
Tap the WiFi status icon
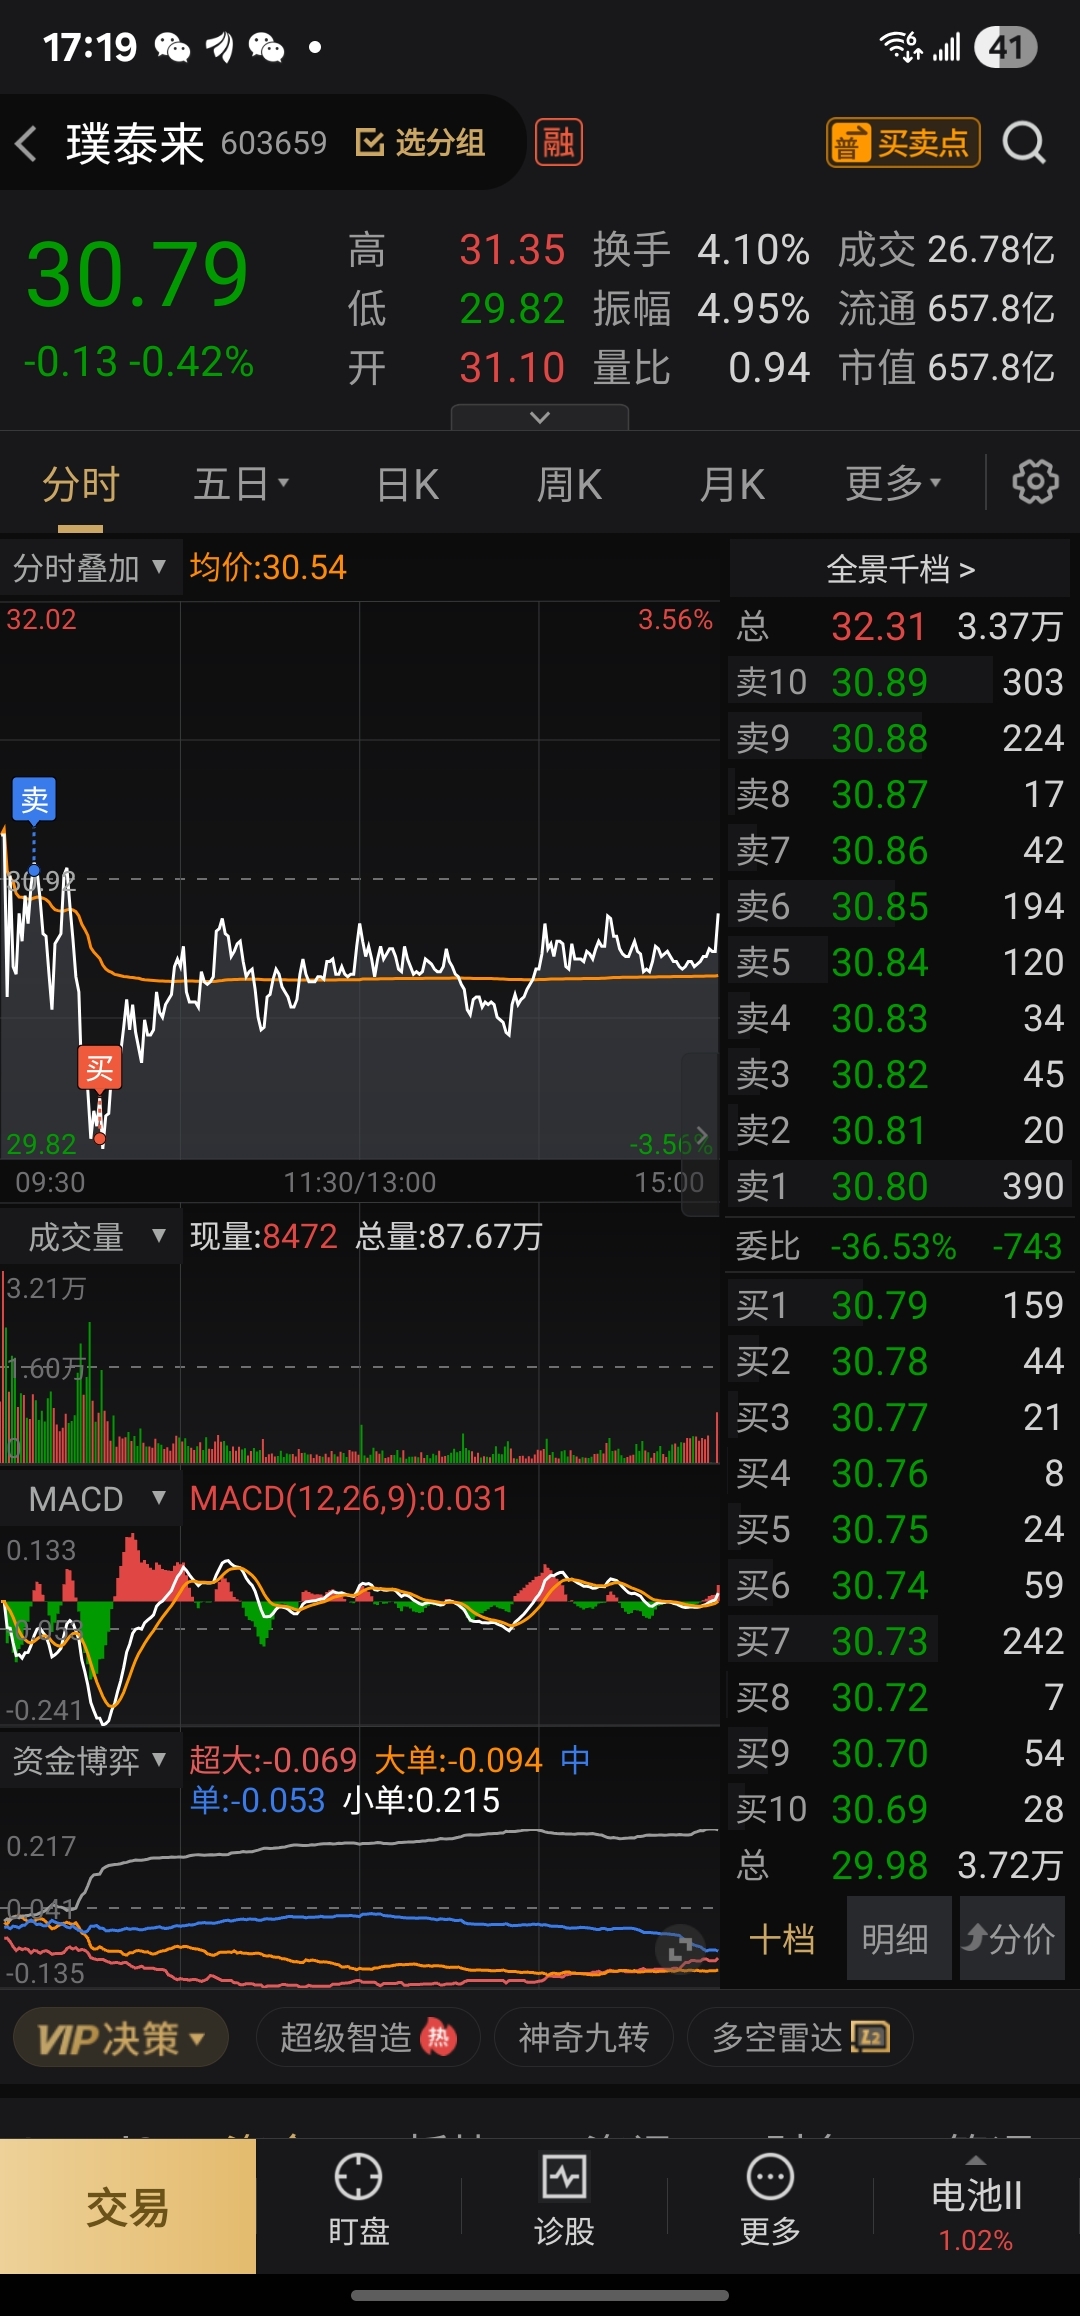tap(900, 46)
